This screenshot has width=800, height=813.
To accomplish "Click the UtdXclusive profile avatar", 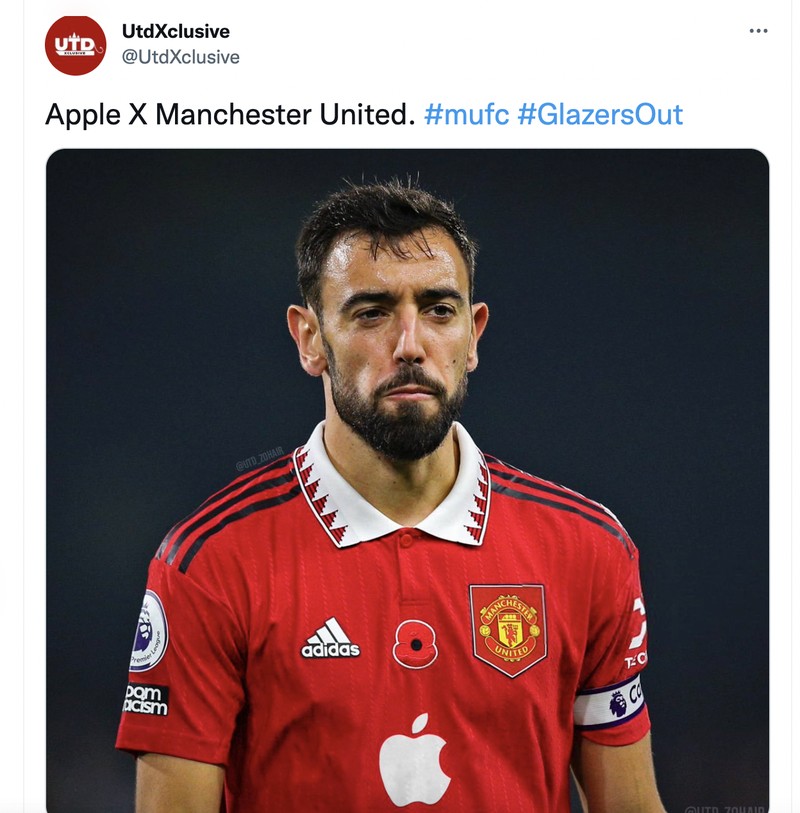I will pos(75,45).
